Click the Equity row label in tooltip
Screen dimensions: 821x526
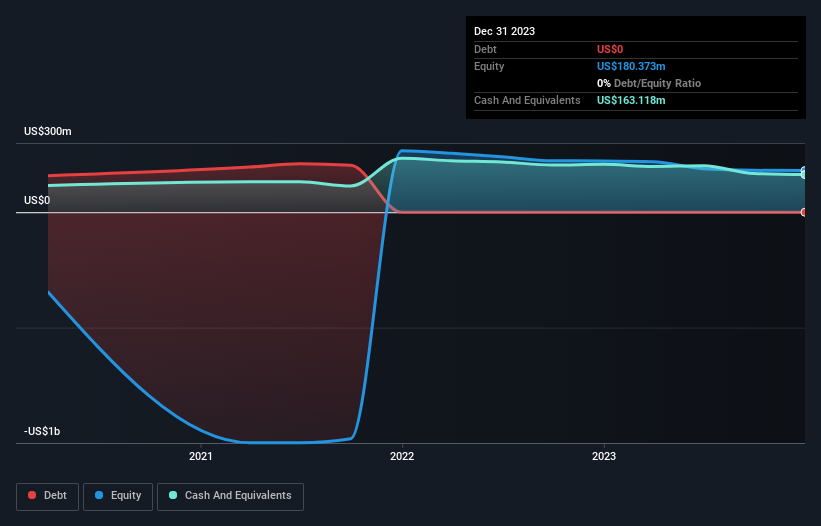pos(489,66)
